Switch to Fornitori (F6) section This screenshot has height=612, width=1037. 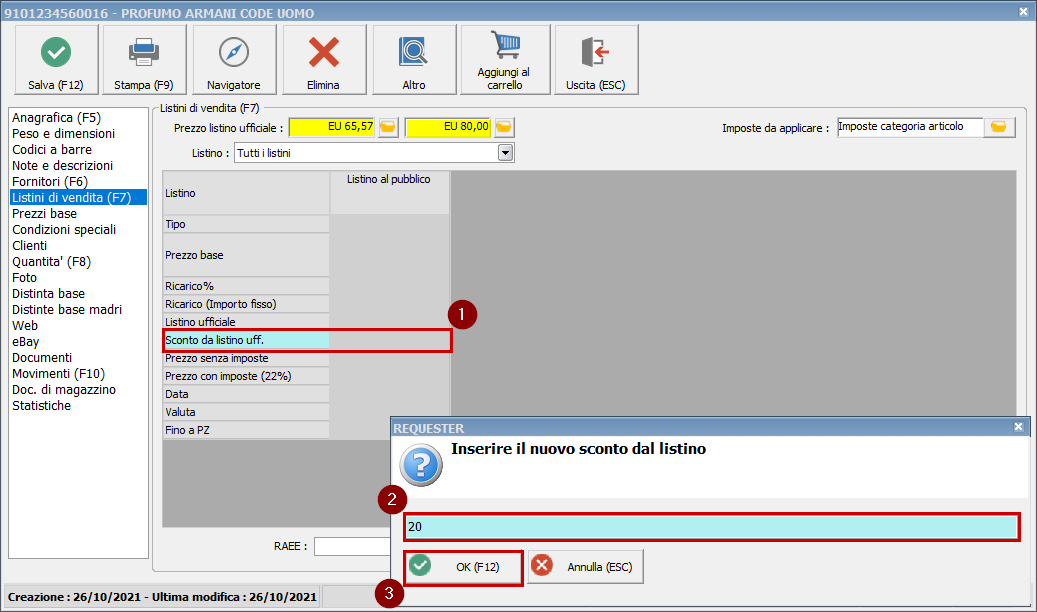pyautogui.click(x=50, y=181)
